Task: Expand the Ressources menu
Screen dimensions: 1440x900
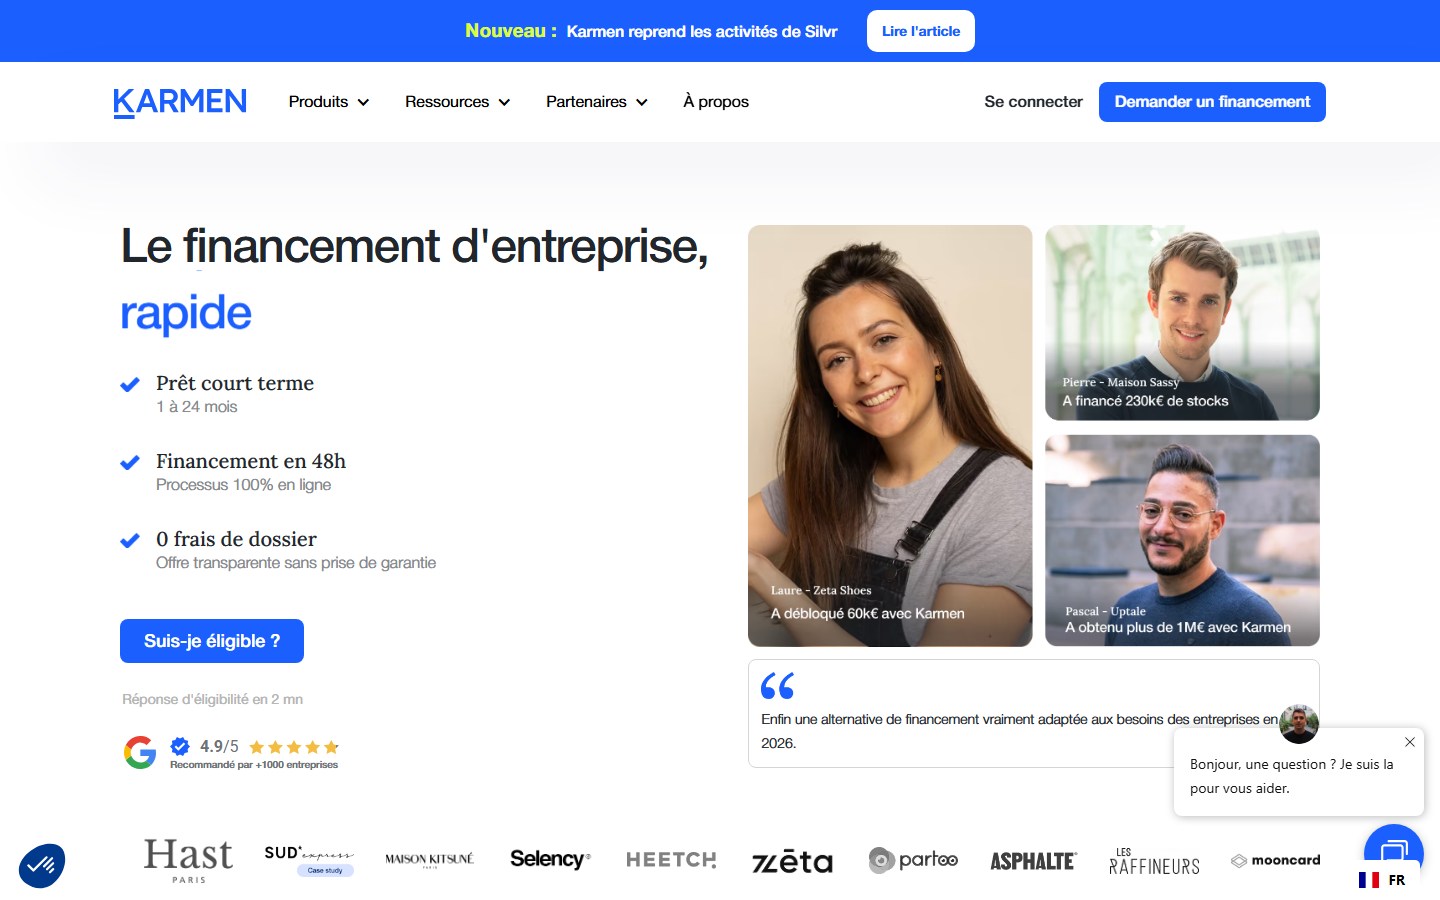Action: tap(457, 102)
